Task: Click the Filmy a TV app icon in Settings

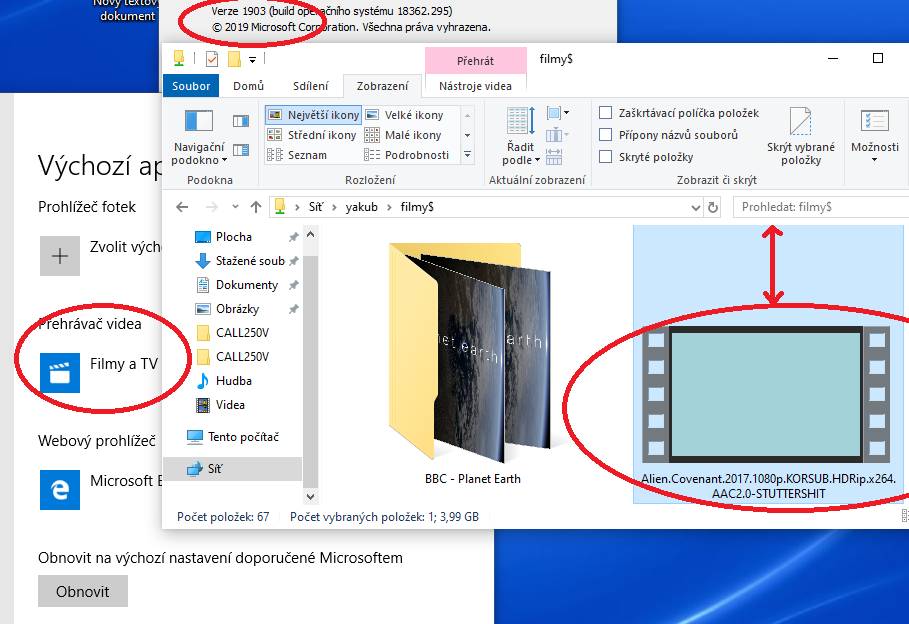Action: tap(60, 373)
